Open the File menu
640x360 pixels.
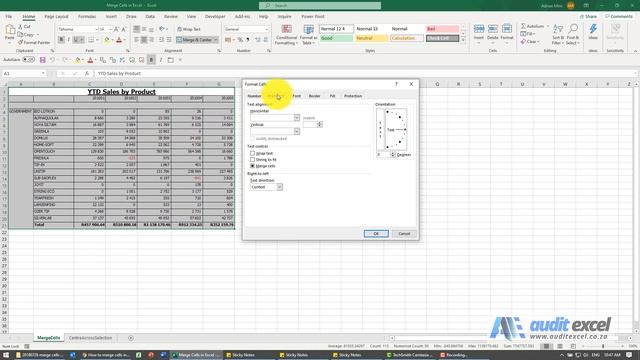point(9,17)
